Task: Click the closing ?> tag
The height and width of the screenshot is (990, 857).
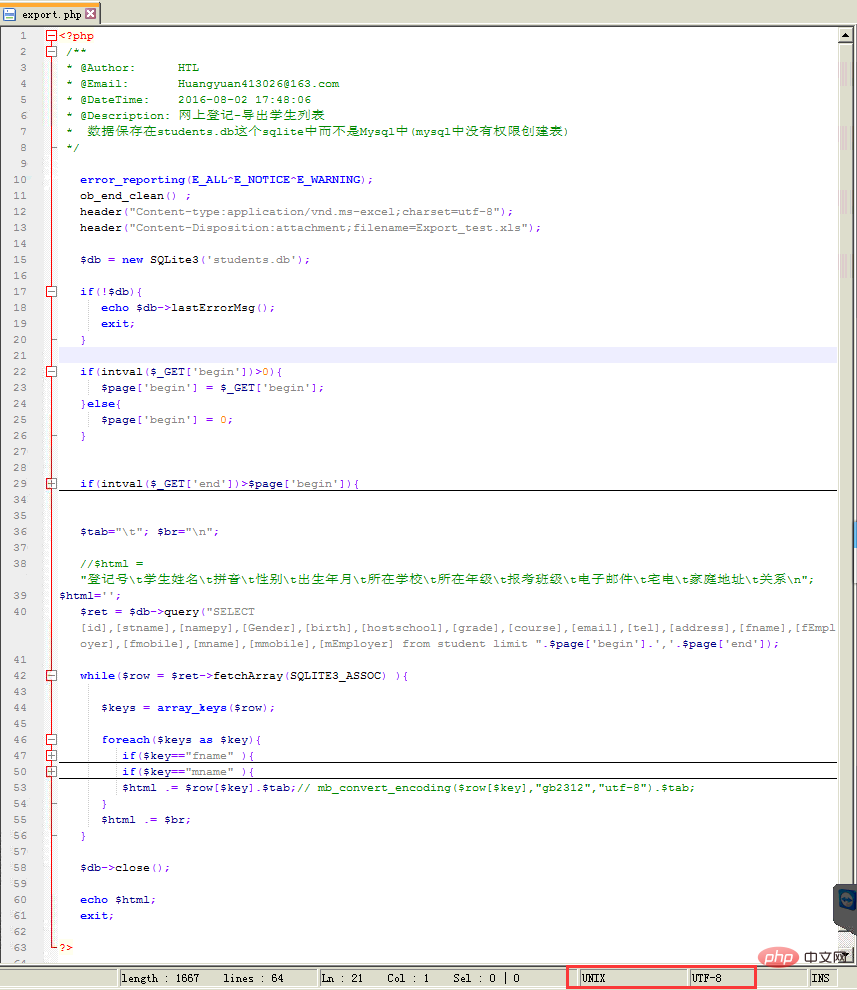Action: (x=66, y=947)
